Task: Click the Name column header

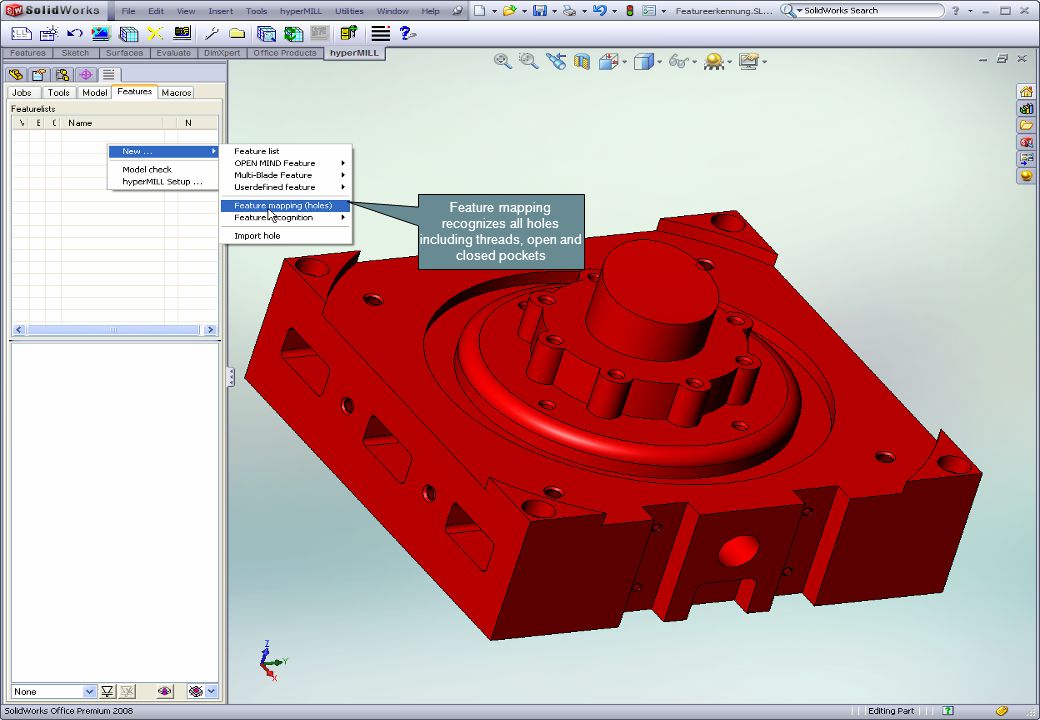Action: (x=113, y=123)
